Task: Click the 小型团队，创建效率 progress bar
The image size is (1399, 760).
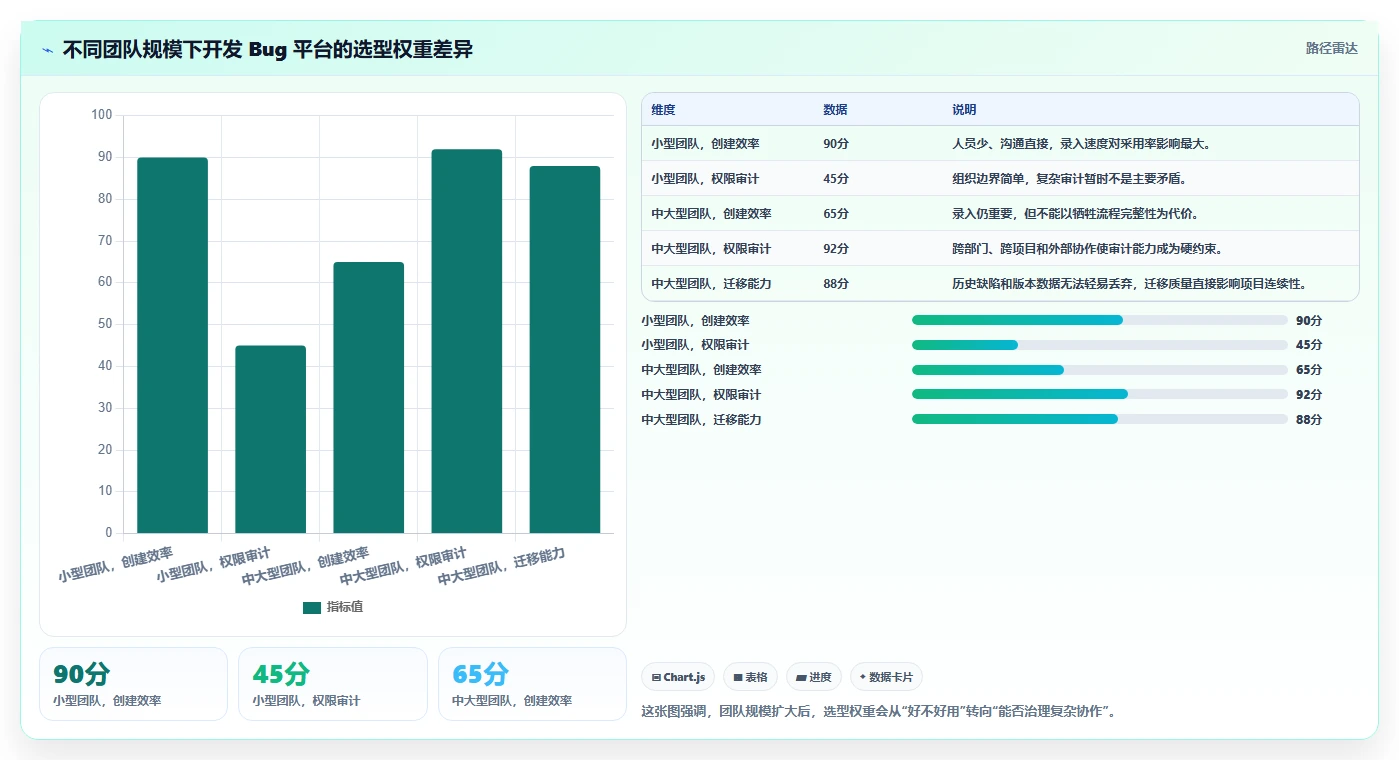Action: (x=1099, y=320)
